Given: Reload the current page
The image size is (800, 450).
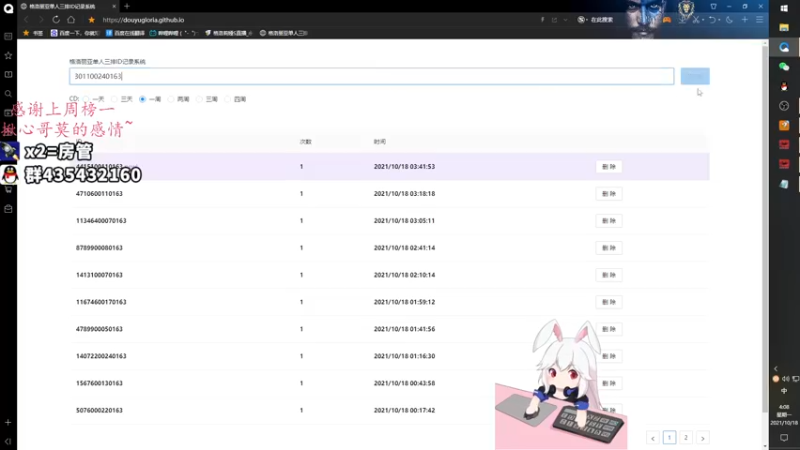Looking at the screenshot, I should (56, 20).
